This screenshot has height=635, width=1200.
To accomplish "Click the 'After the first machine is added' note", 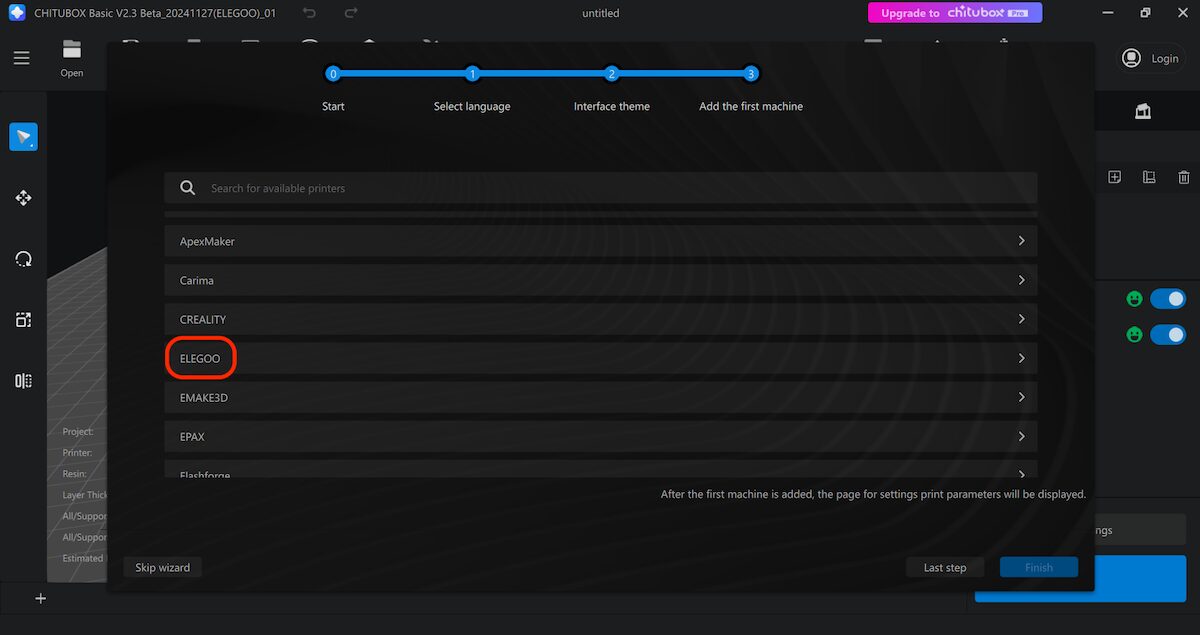I will [873, 494].
